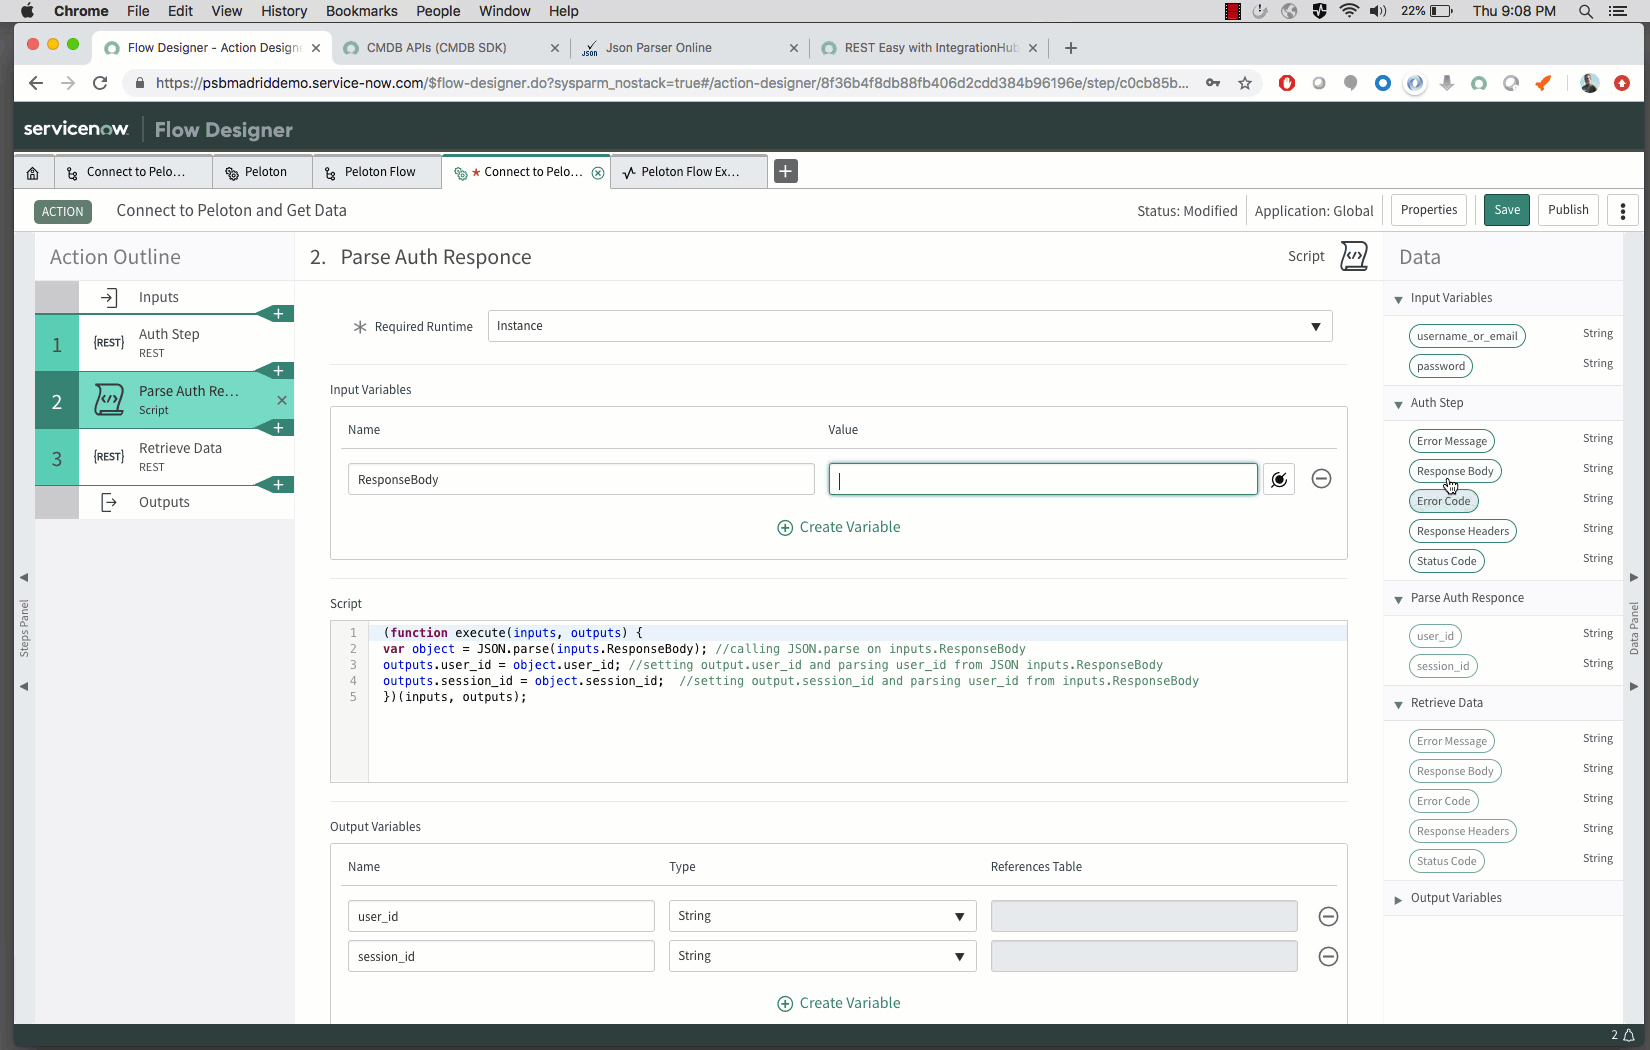Open the Inputs section in outline

tap(158, 297)
